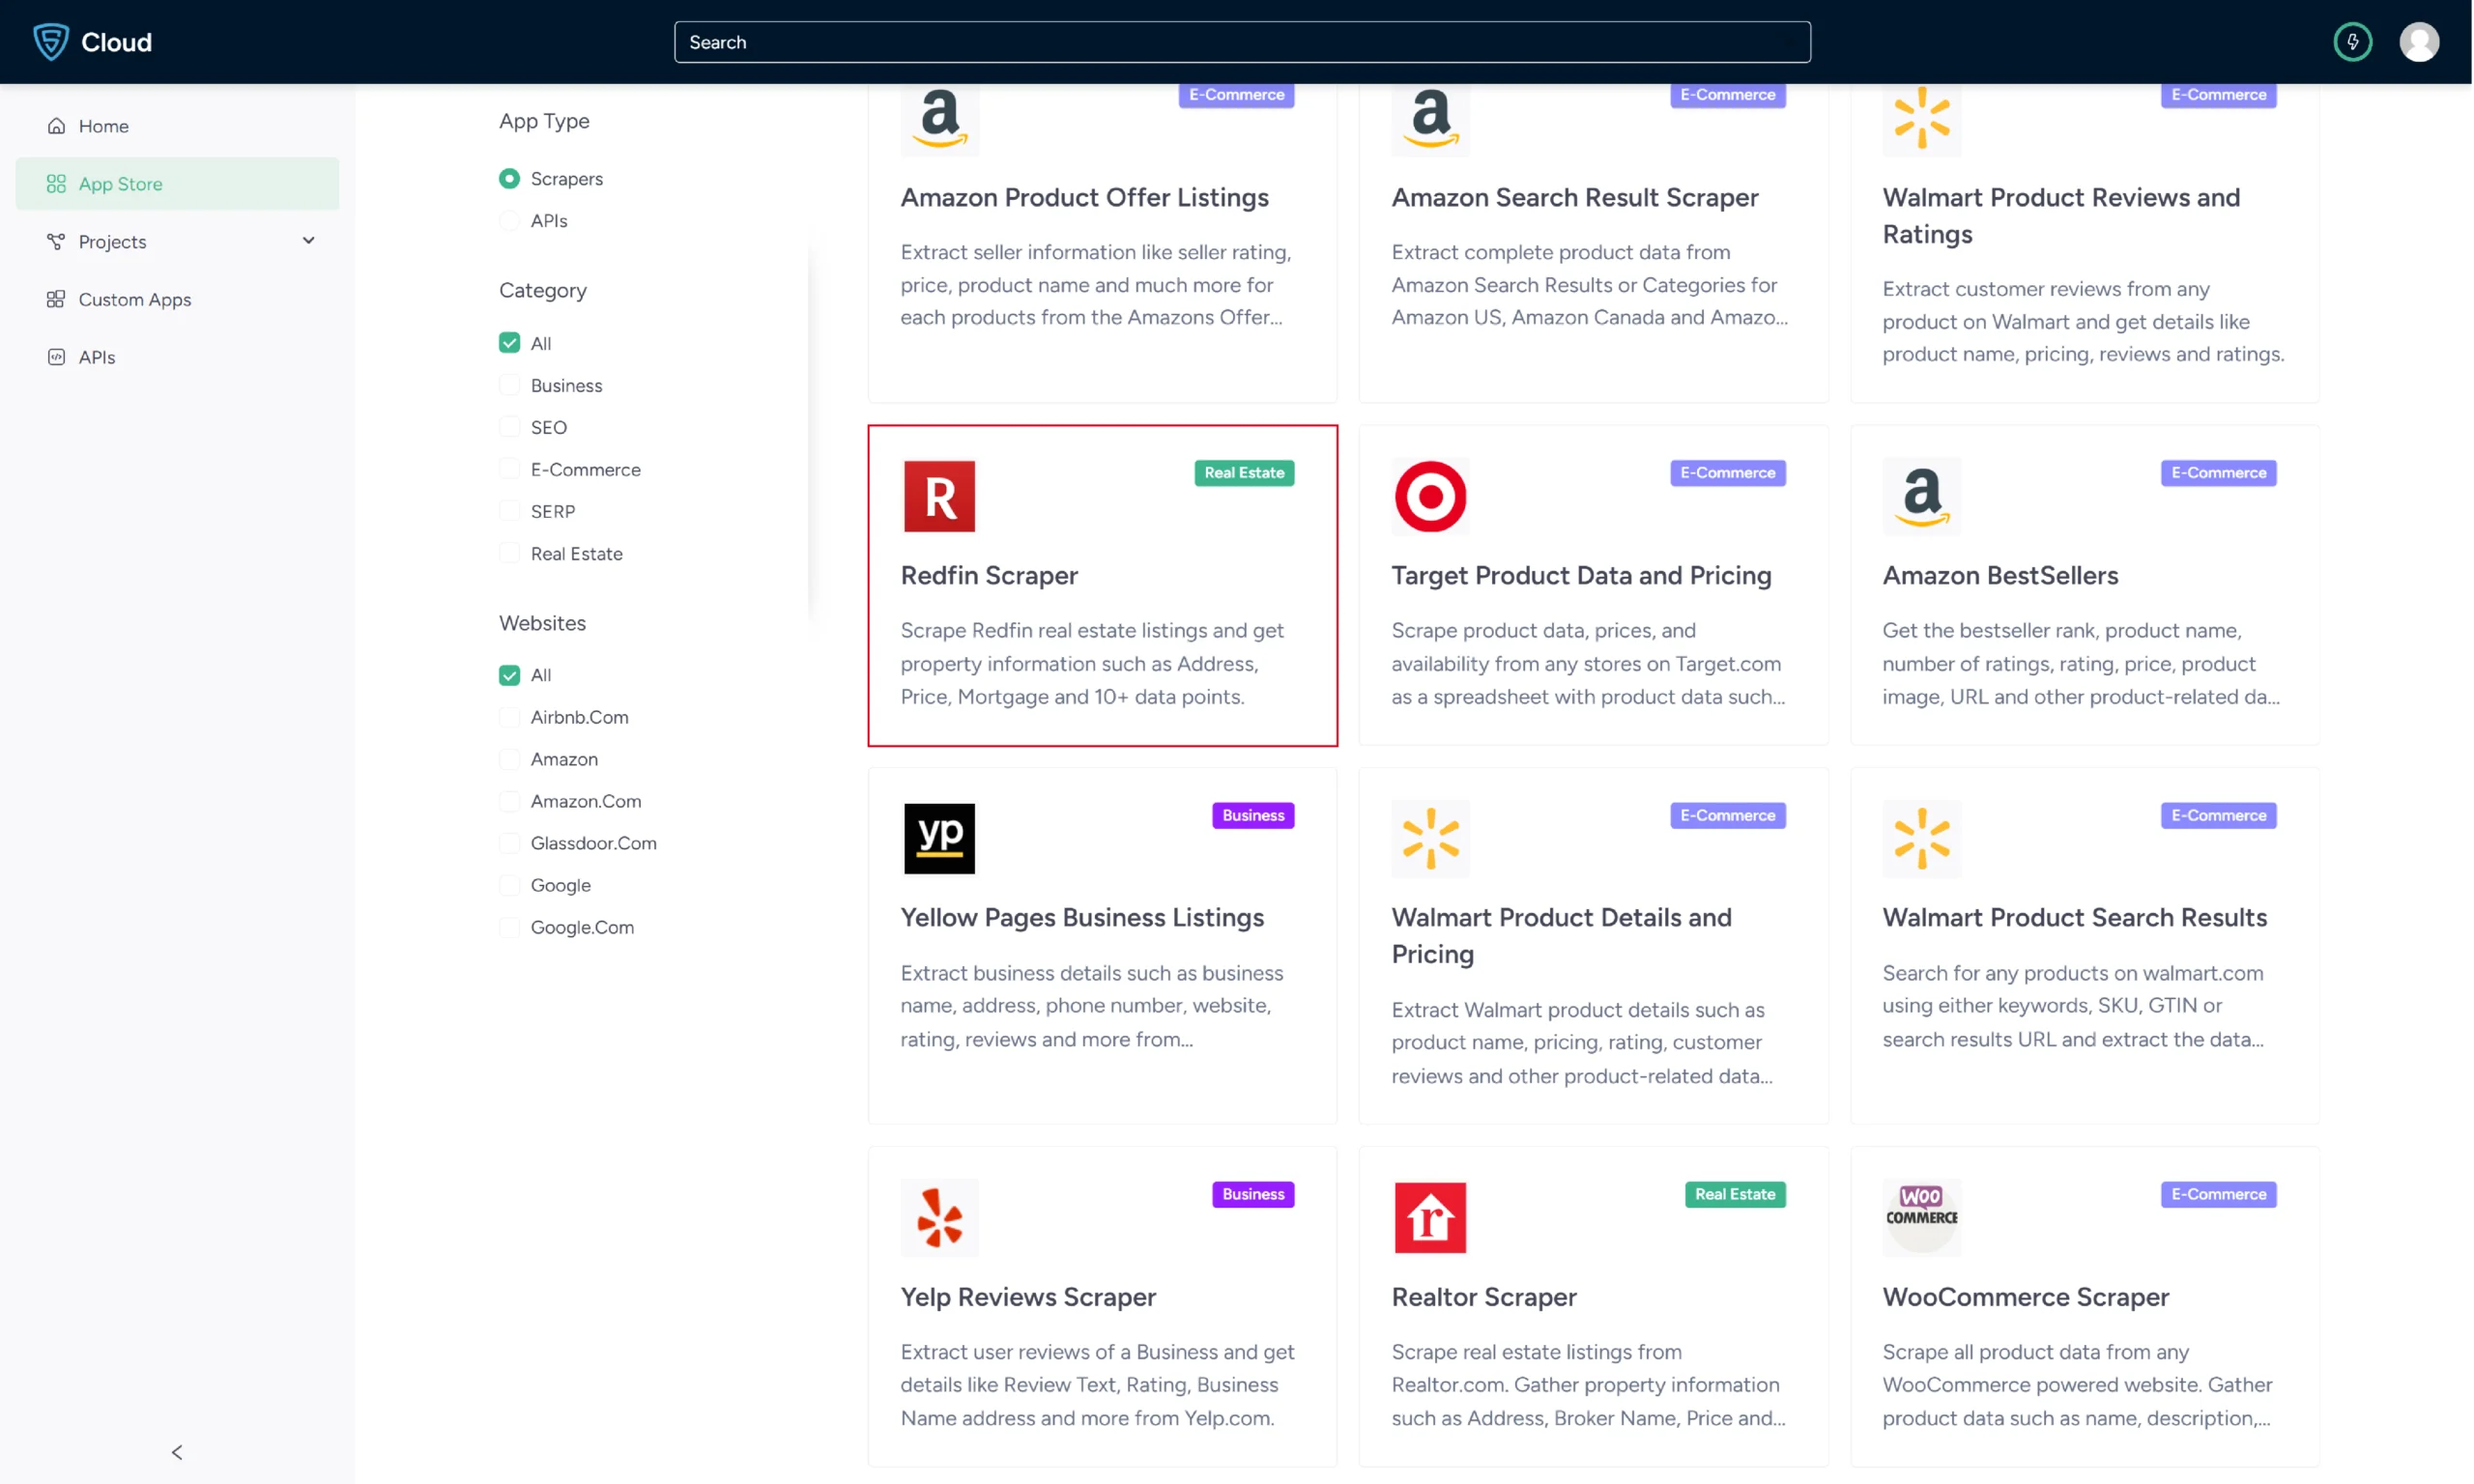Open Amazon Search Result Scraper title
The height and width of the screenshot is (1484, 2474).
(x=1575, y=197)
